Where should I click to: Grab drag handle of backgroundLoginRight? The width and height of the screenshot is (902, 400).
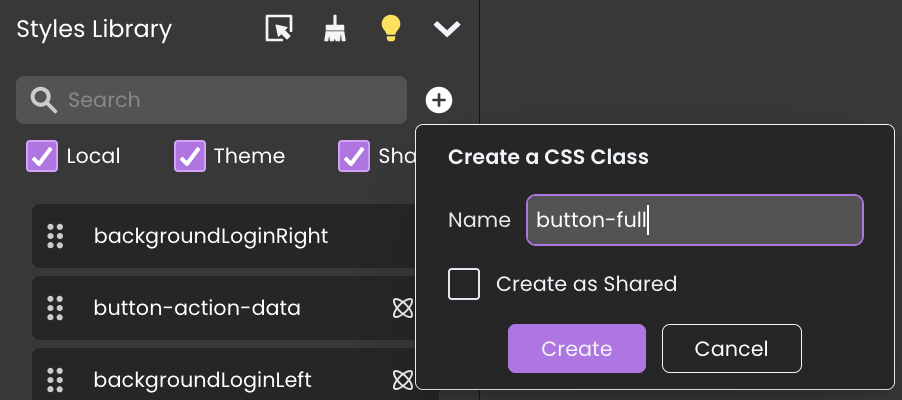pos(56,237)
